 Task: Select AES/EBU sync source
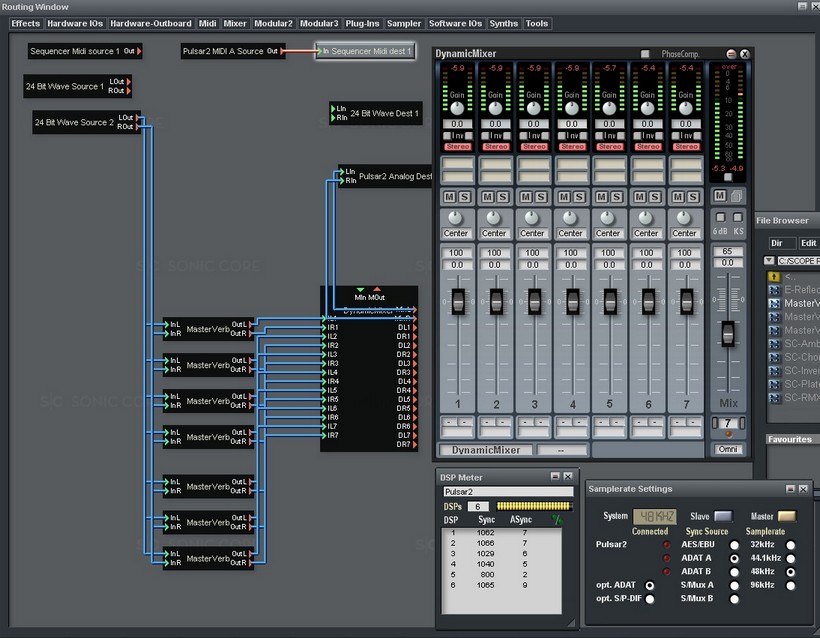click(x=734, y=545)
